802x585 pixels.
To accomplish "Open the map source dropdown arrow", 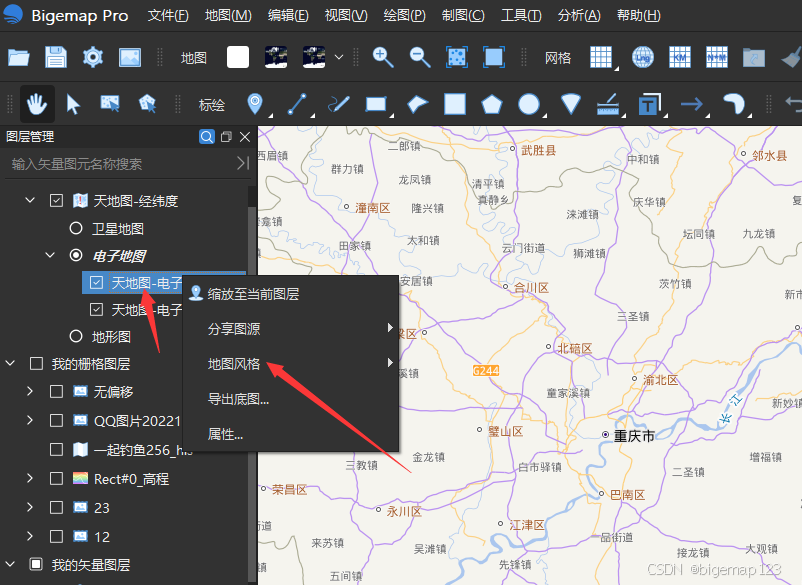I will point(339,57).
